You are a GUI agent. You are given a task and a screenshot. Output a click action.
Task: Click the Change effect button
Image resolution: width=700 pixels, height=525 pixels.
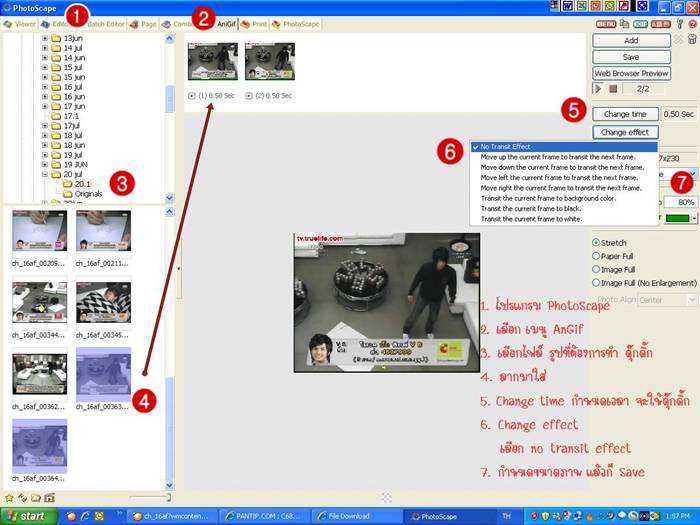(625, 133)
